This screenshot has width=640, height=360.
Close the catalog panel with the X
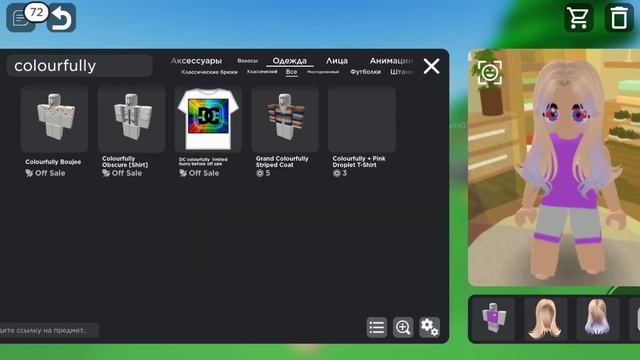[x=431, y=66]
